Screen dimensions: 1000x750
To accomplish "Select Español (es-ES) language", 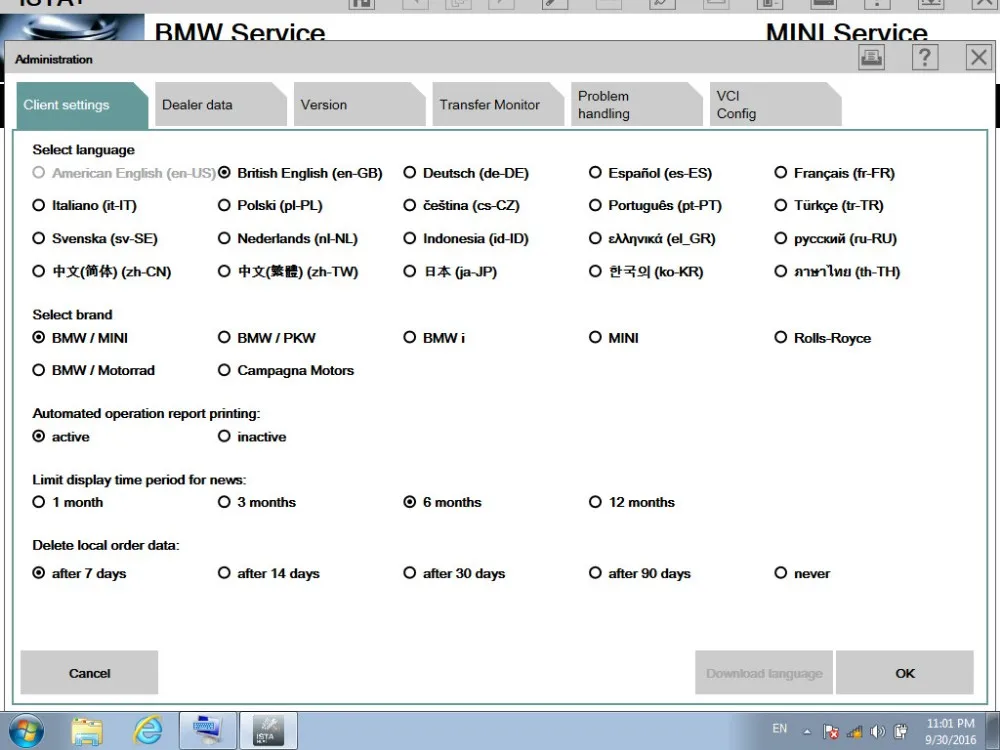I will (650, 173).
